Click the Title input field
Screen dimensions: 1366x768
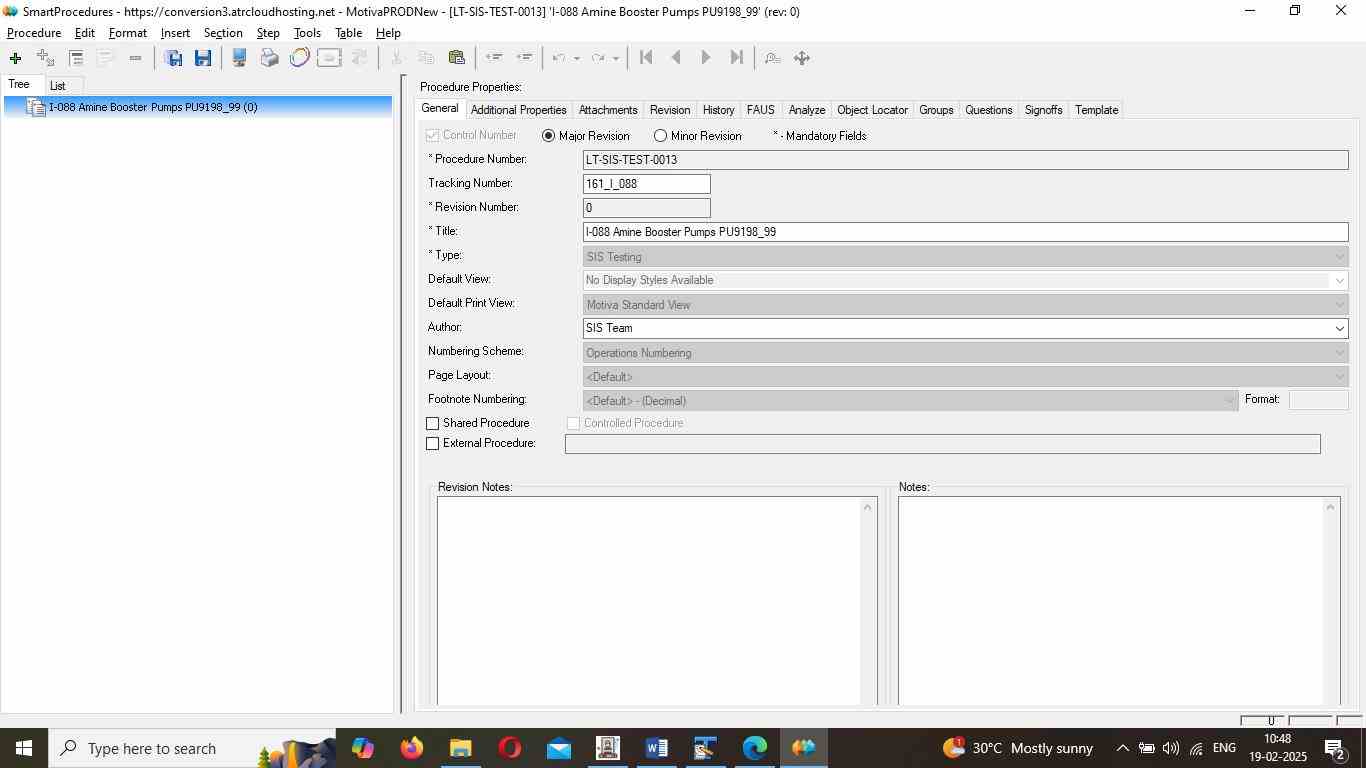point(965,232)
